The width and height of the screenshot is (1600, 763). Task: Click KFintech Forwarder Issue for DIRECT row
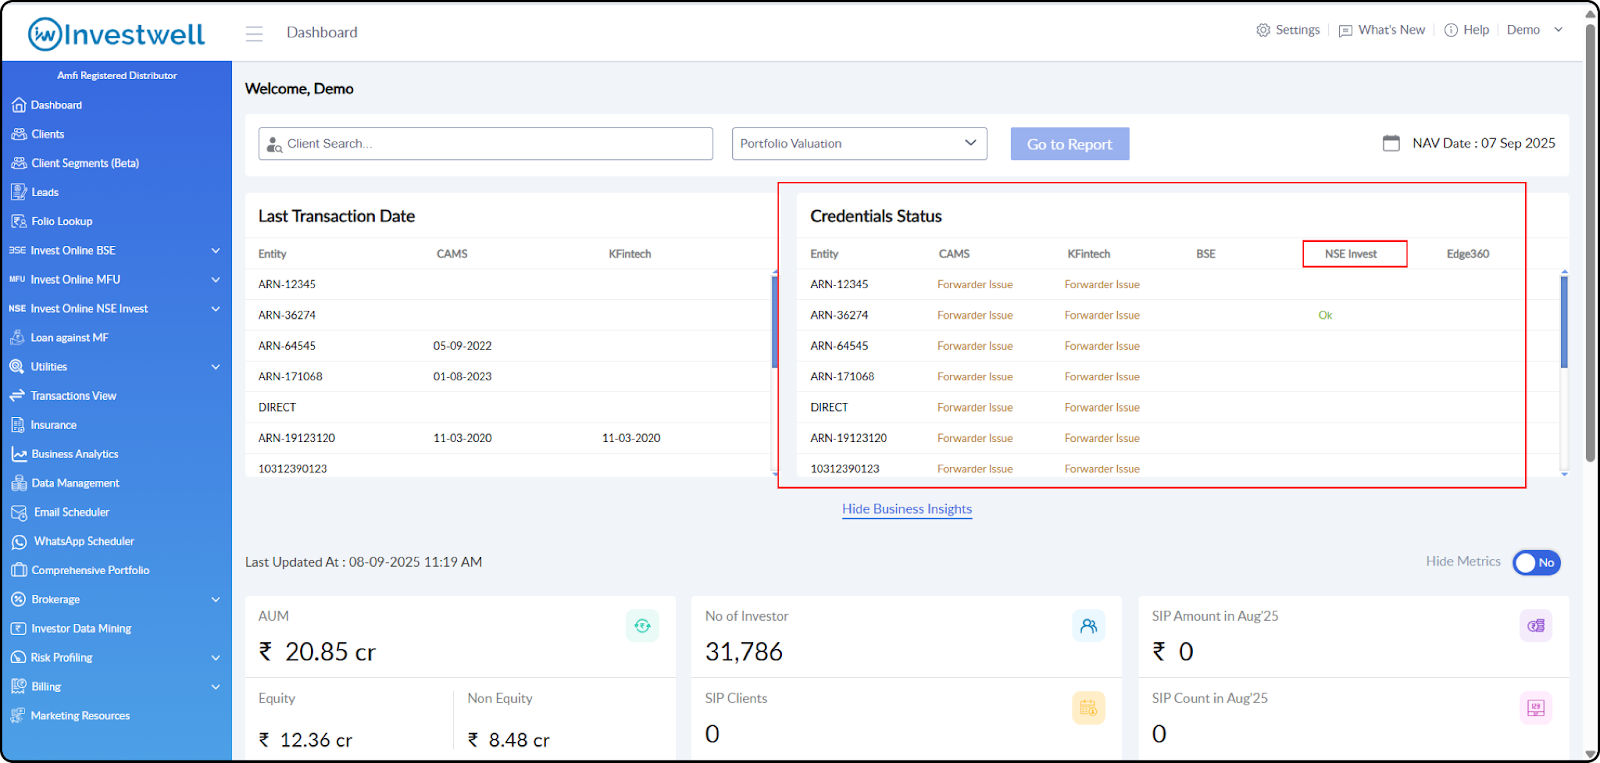(x=1102, y=407)
